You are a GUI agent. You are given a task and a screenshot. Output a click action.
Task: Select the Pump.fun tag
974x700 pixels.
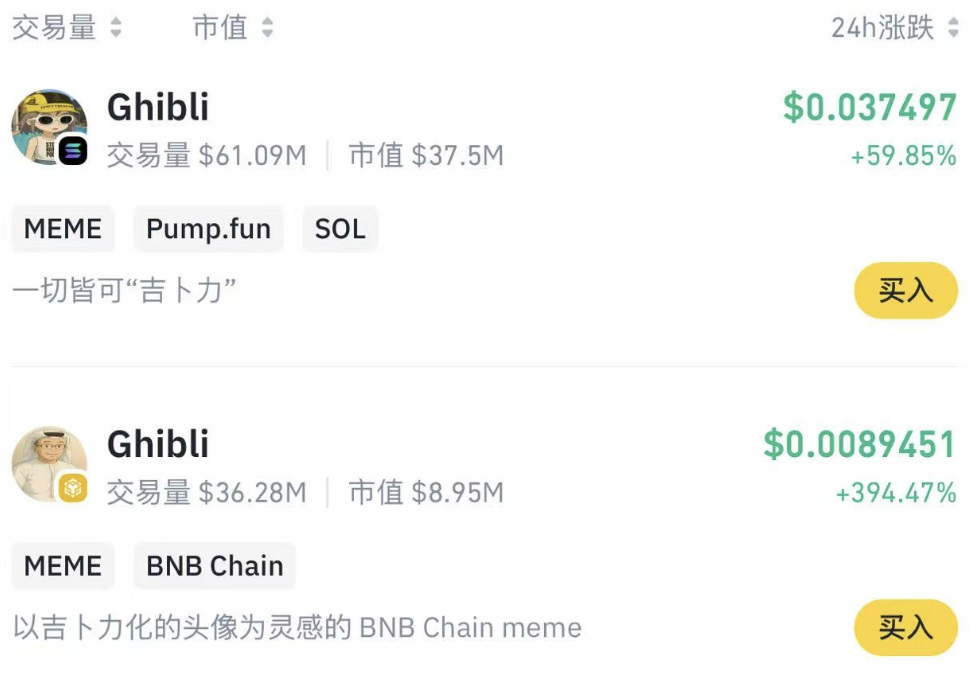[208, 229]
